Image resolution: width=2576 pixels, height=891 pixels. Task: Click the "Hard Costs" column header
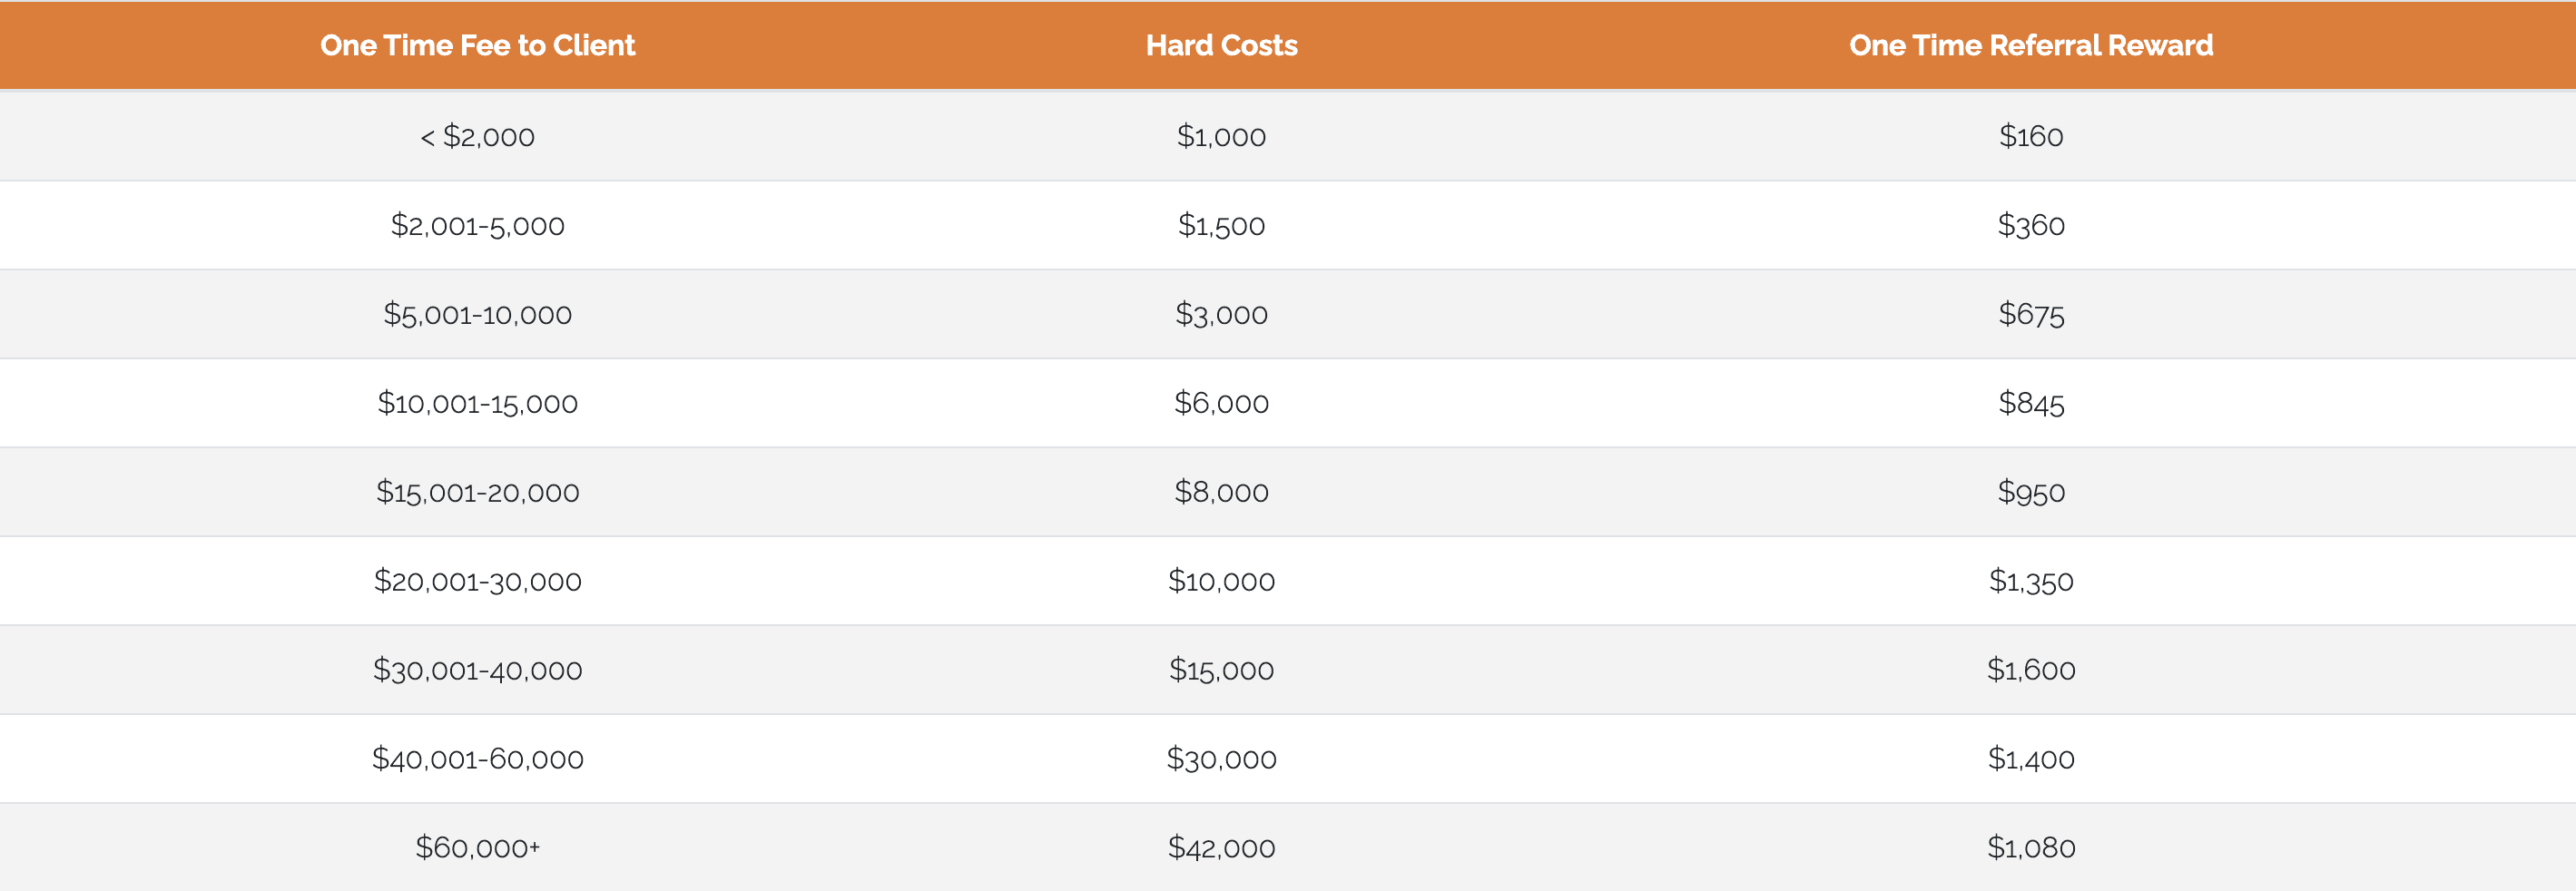[1221, 45]
